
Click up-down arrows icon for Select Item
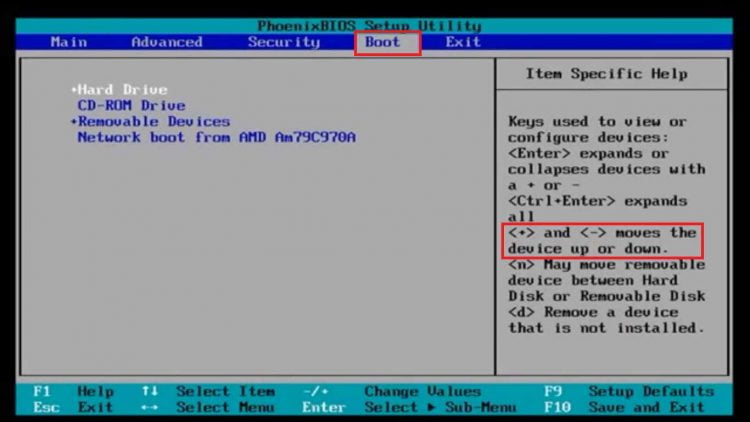150,391
